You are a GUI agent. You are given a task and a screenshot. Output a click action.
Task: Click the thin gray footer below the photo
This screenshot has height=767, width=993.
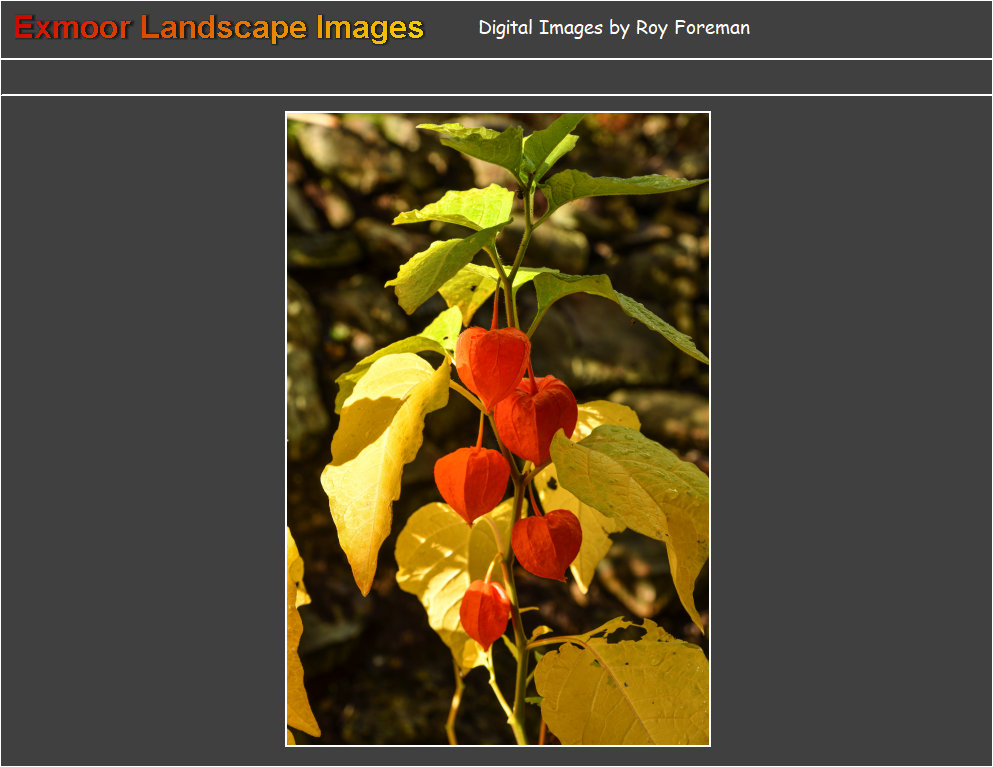(496, 759)
